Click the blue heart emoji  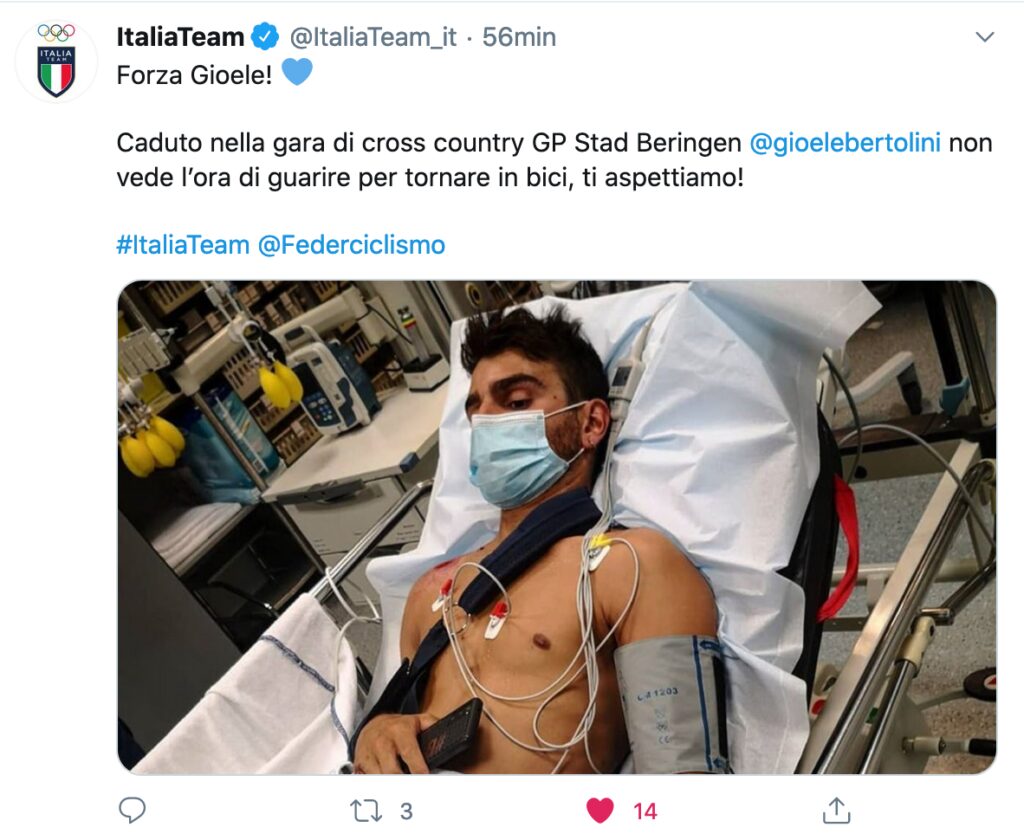point(297,72)
